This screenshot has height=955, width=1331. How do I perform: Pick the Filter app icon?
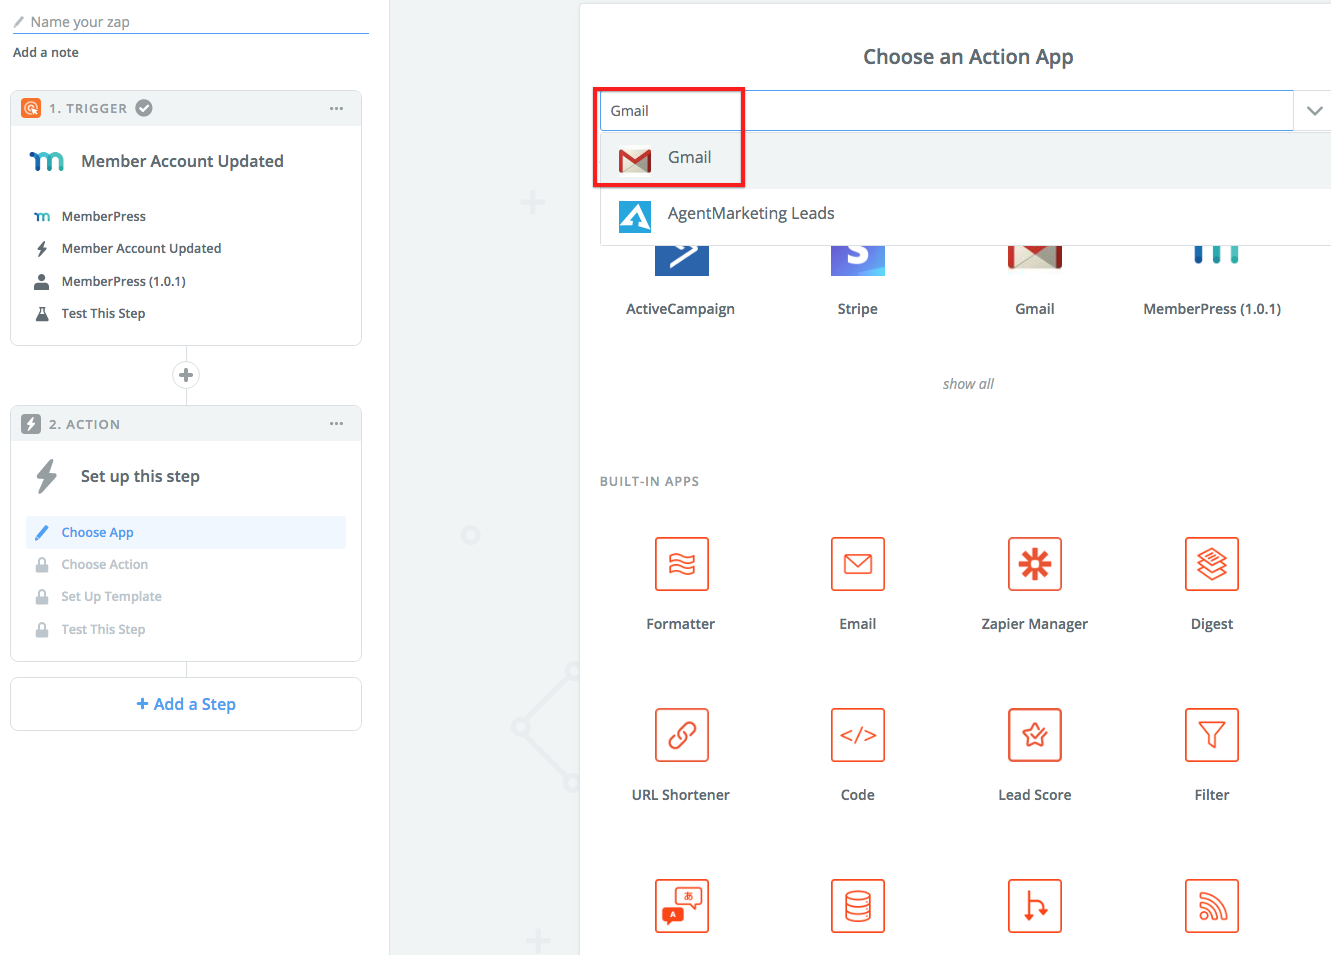tap(1211, 735)
